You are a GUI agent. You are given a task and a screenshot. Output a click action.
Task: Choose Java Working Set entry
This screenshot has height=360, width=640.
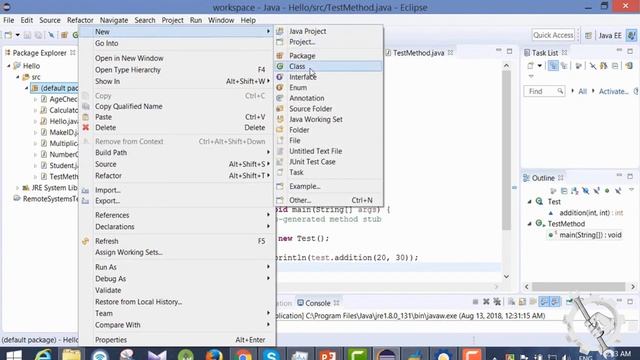tap(329, 119)
